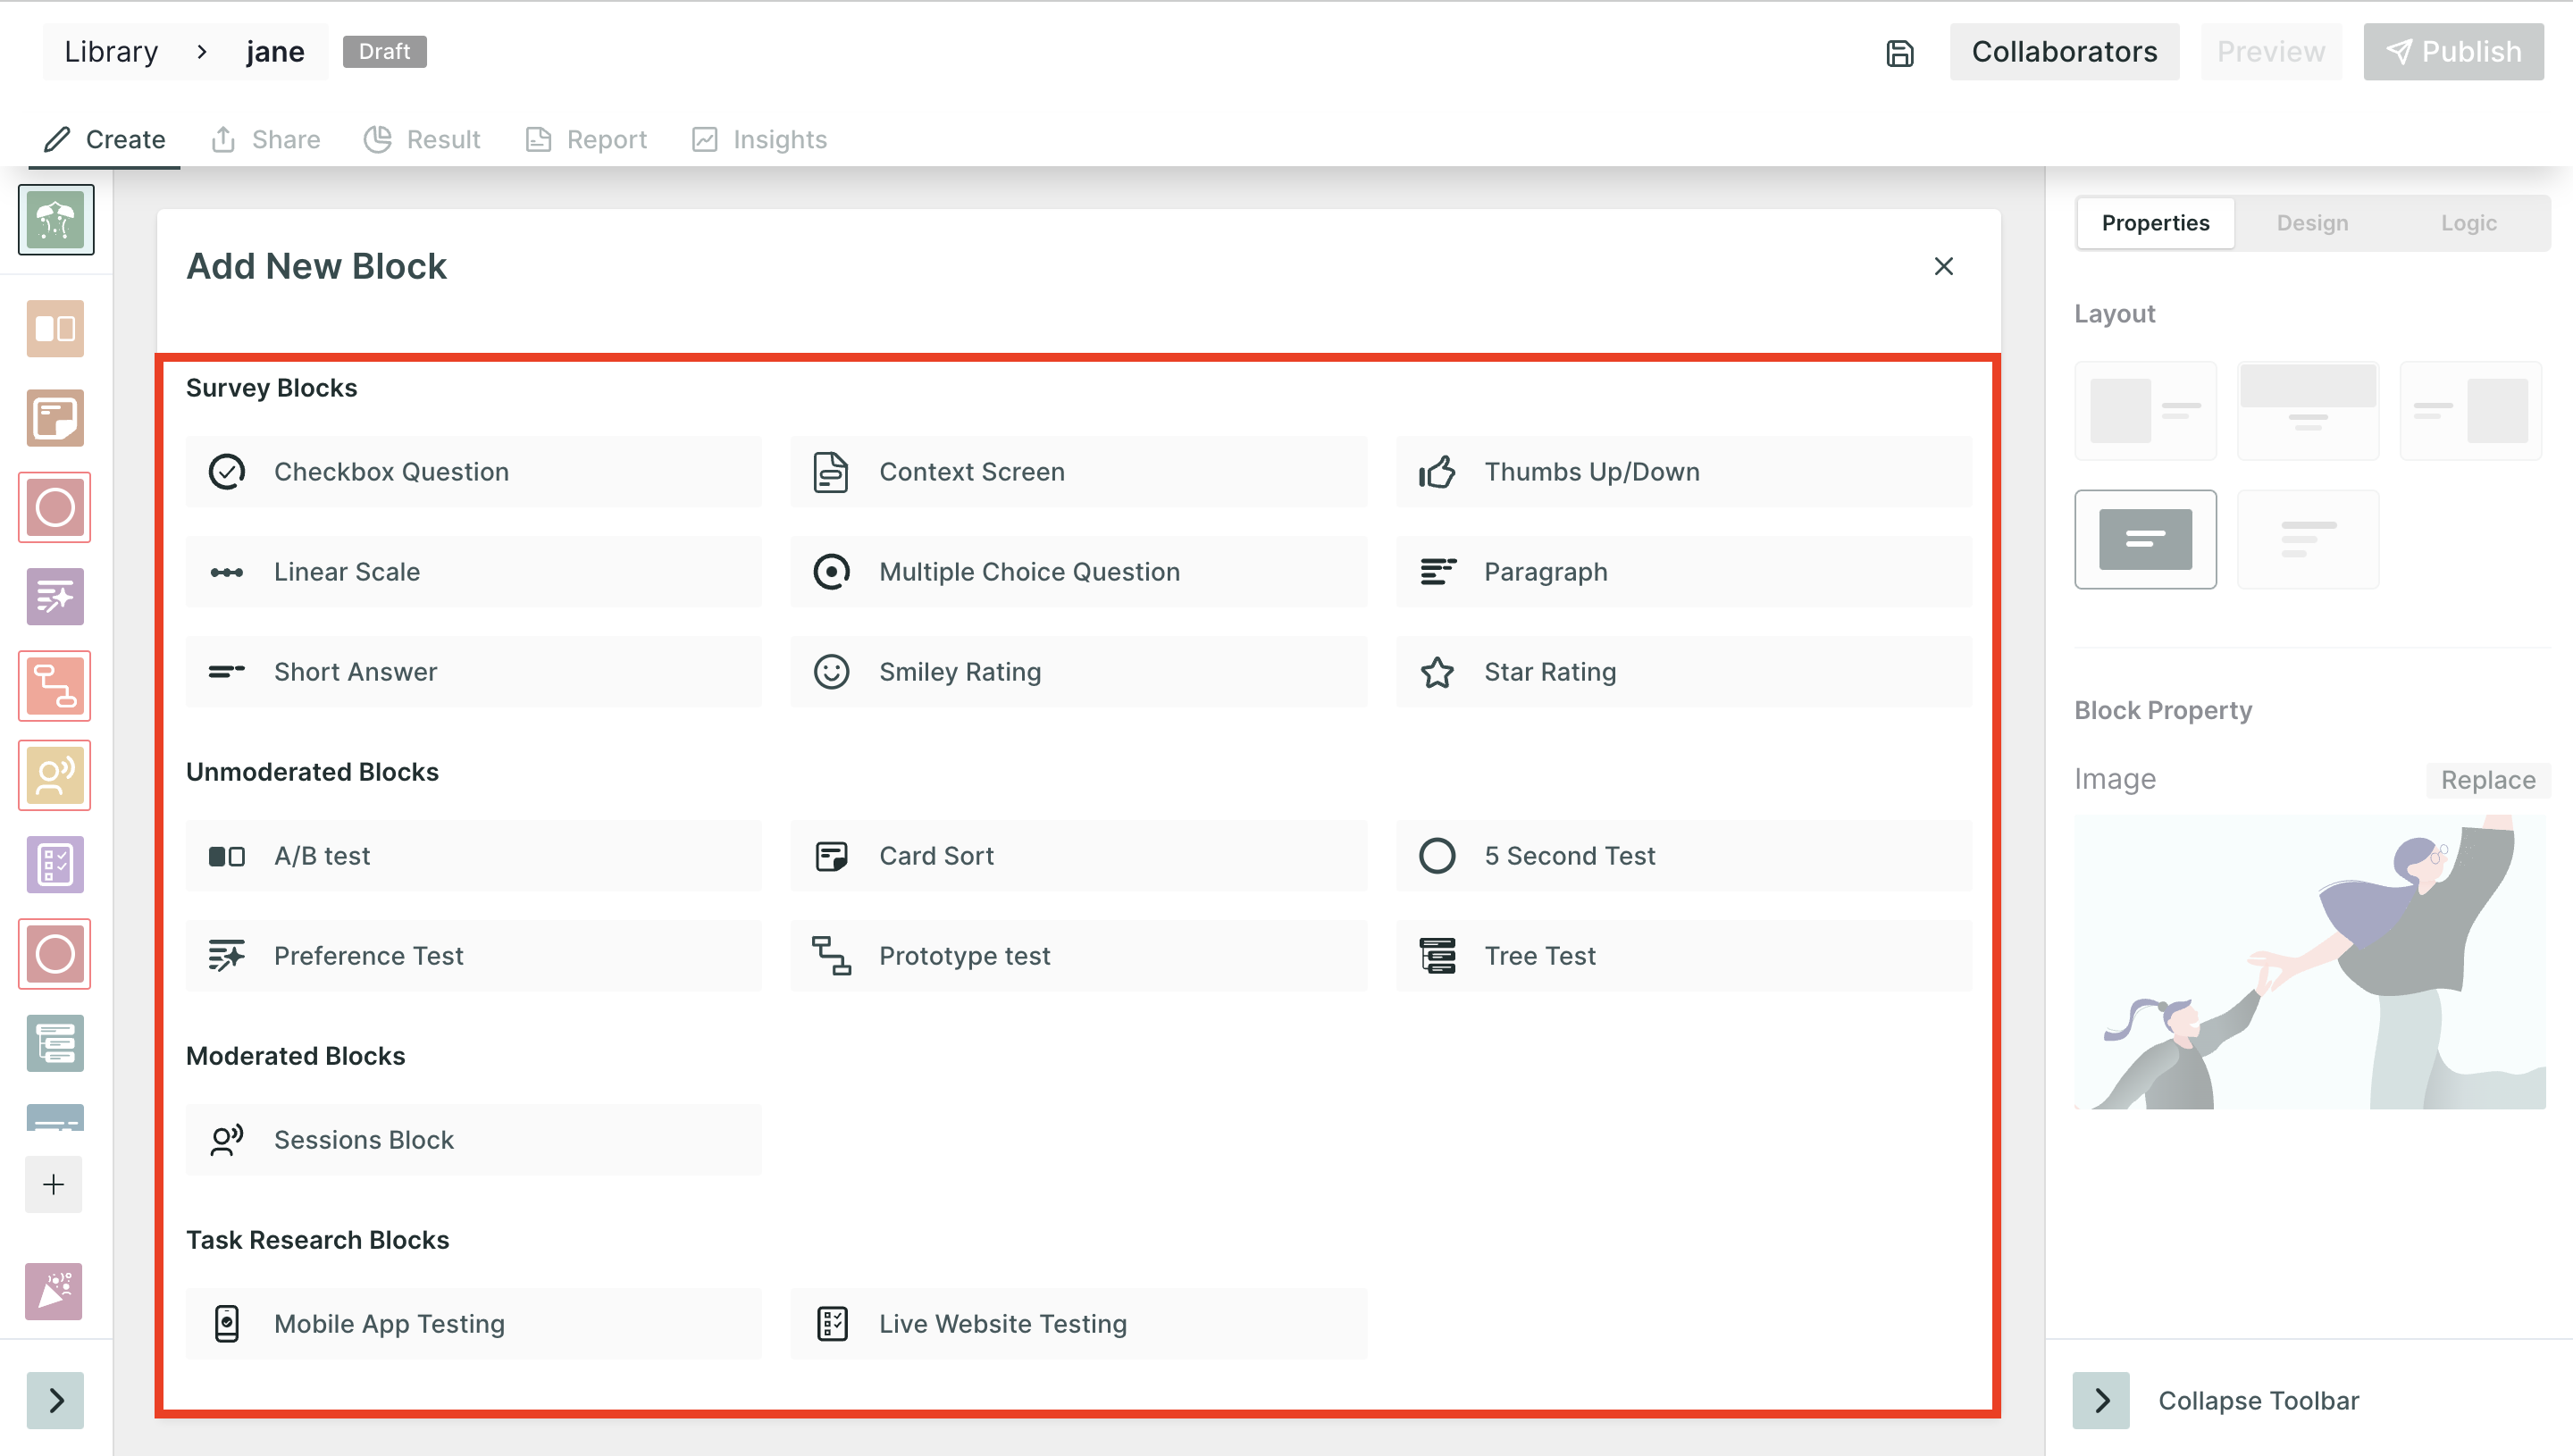Select the thank-you party block in sidebar

click(x=54, y=1291)
